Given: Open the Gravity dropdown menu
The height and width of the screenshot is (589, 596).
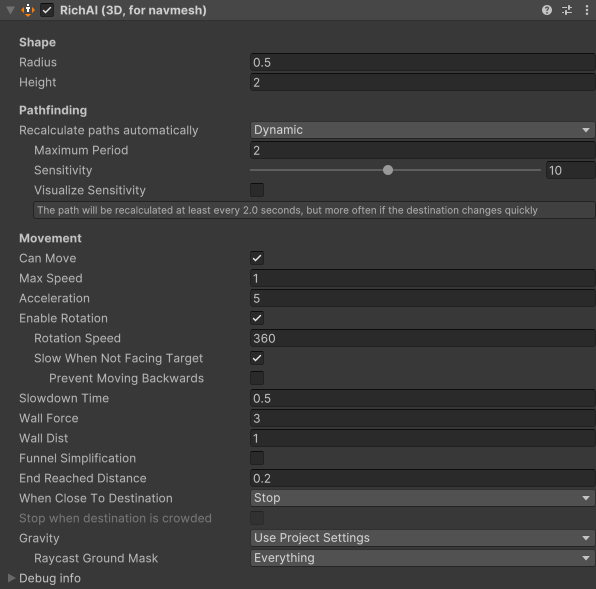Looking at the screenshot, I should tap(422, 538).
